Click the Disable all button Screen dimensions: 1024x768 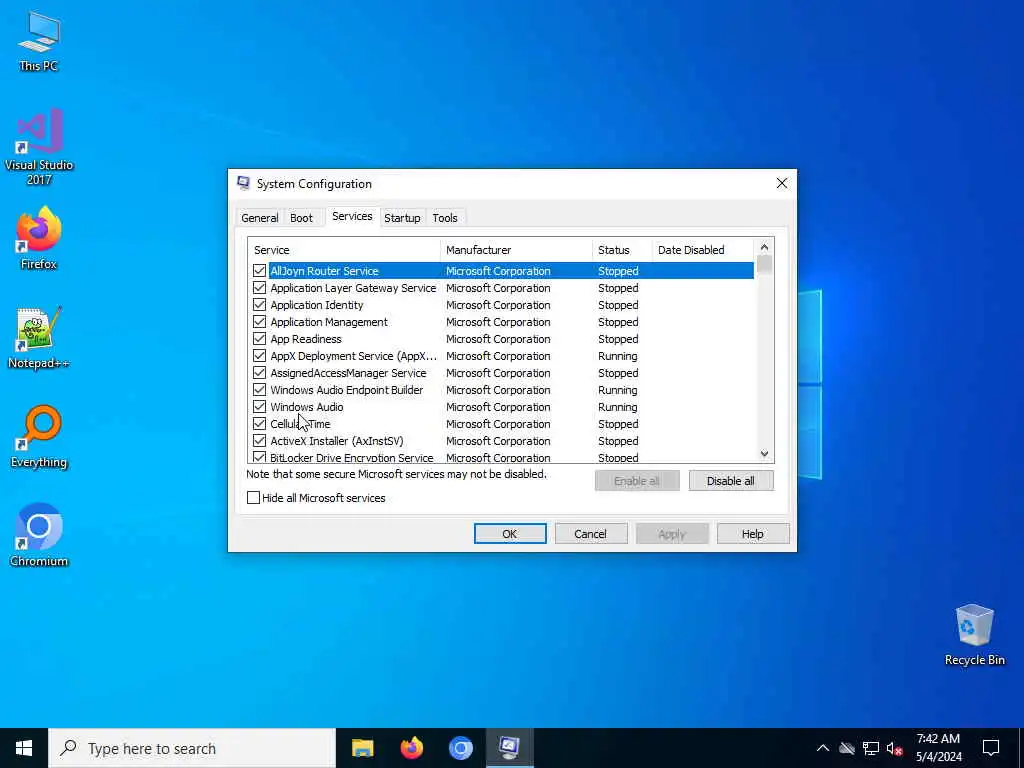(731, 481)
